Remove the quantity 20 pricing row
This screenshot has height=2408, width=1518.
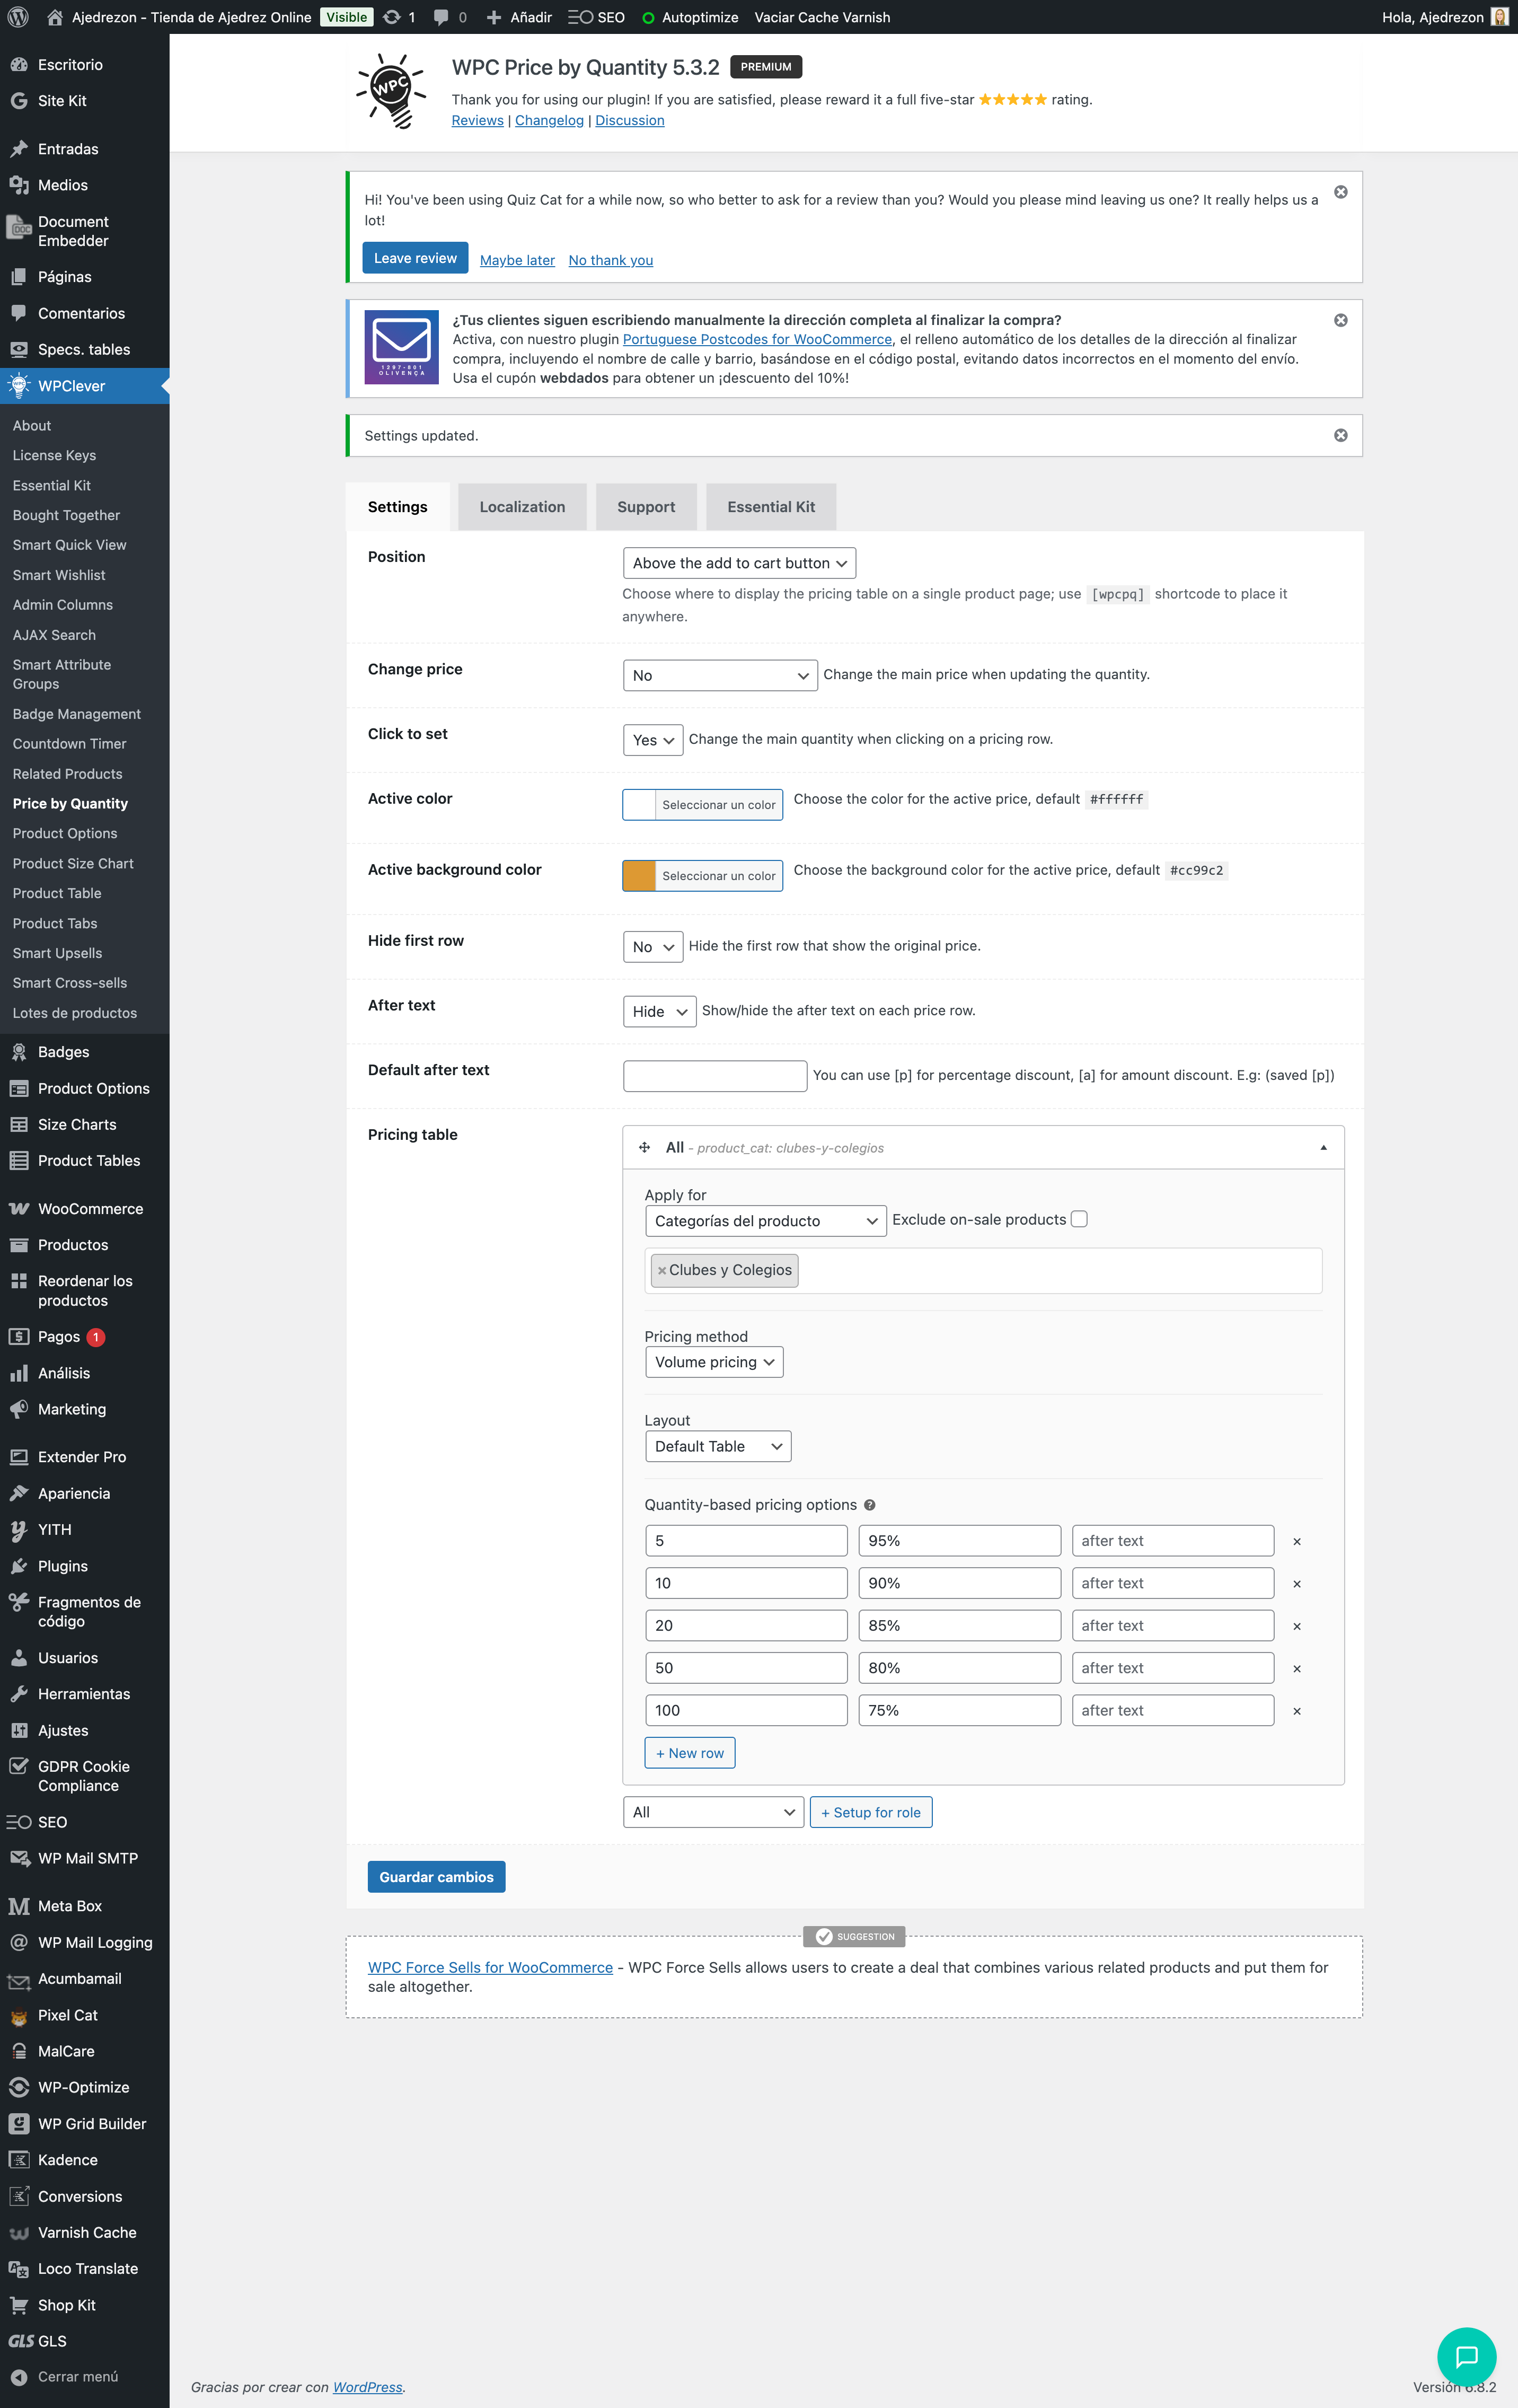pos(1297,1626)
